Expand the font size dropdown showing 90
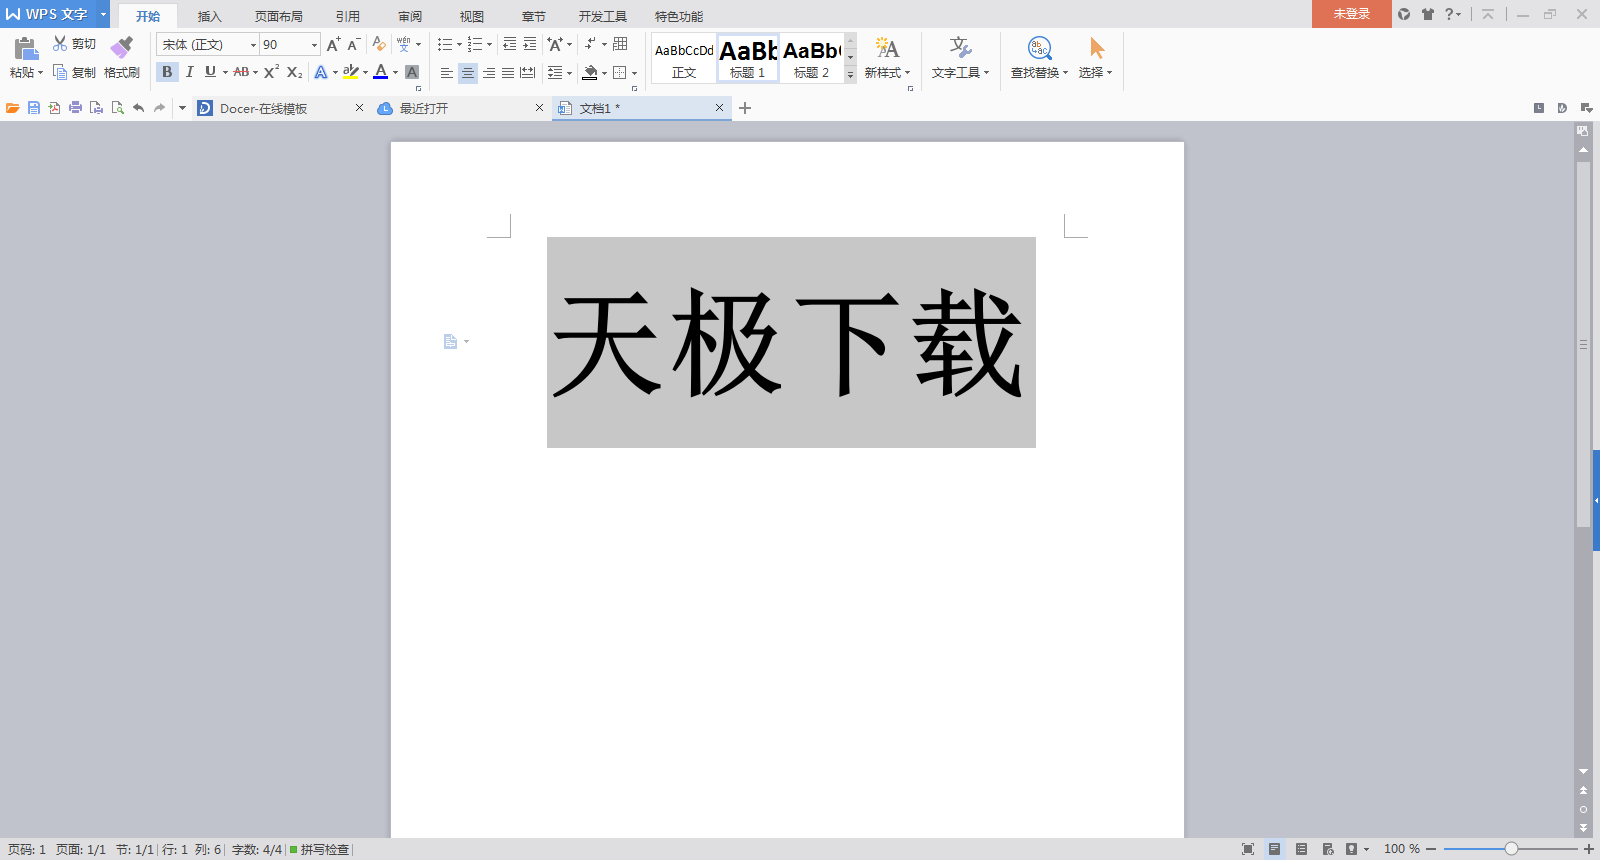 (x=314, y=45)
